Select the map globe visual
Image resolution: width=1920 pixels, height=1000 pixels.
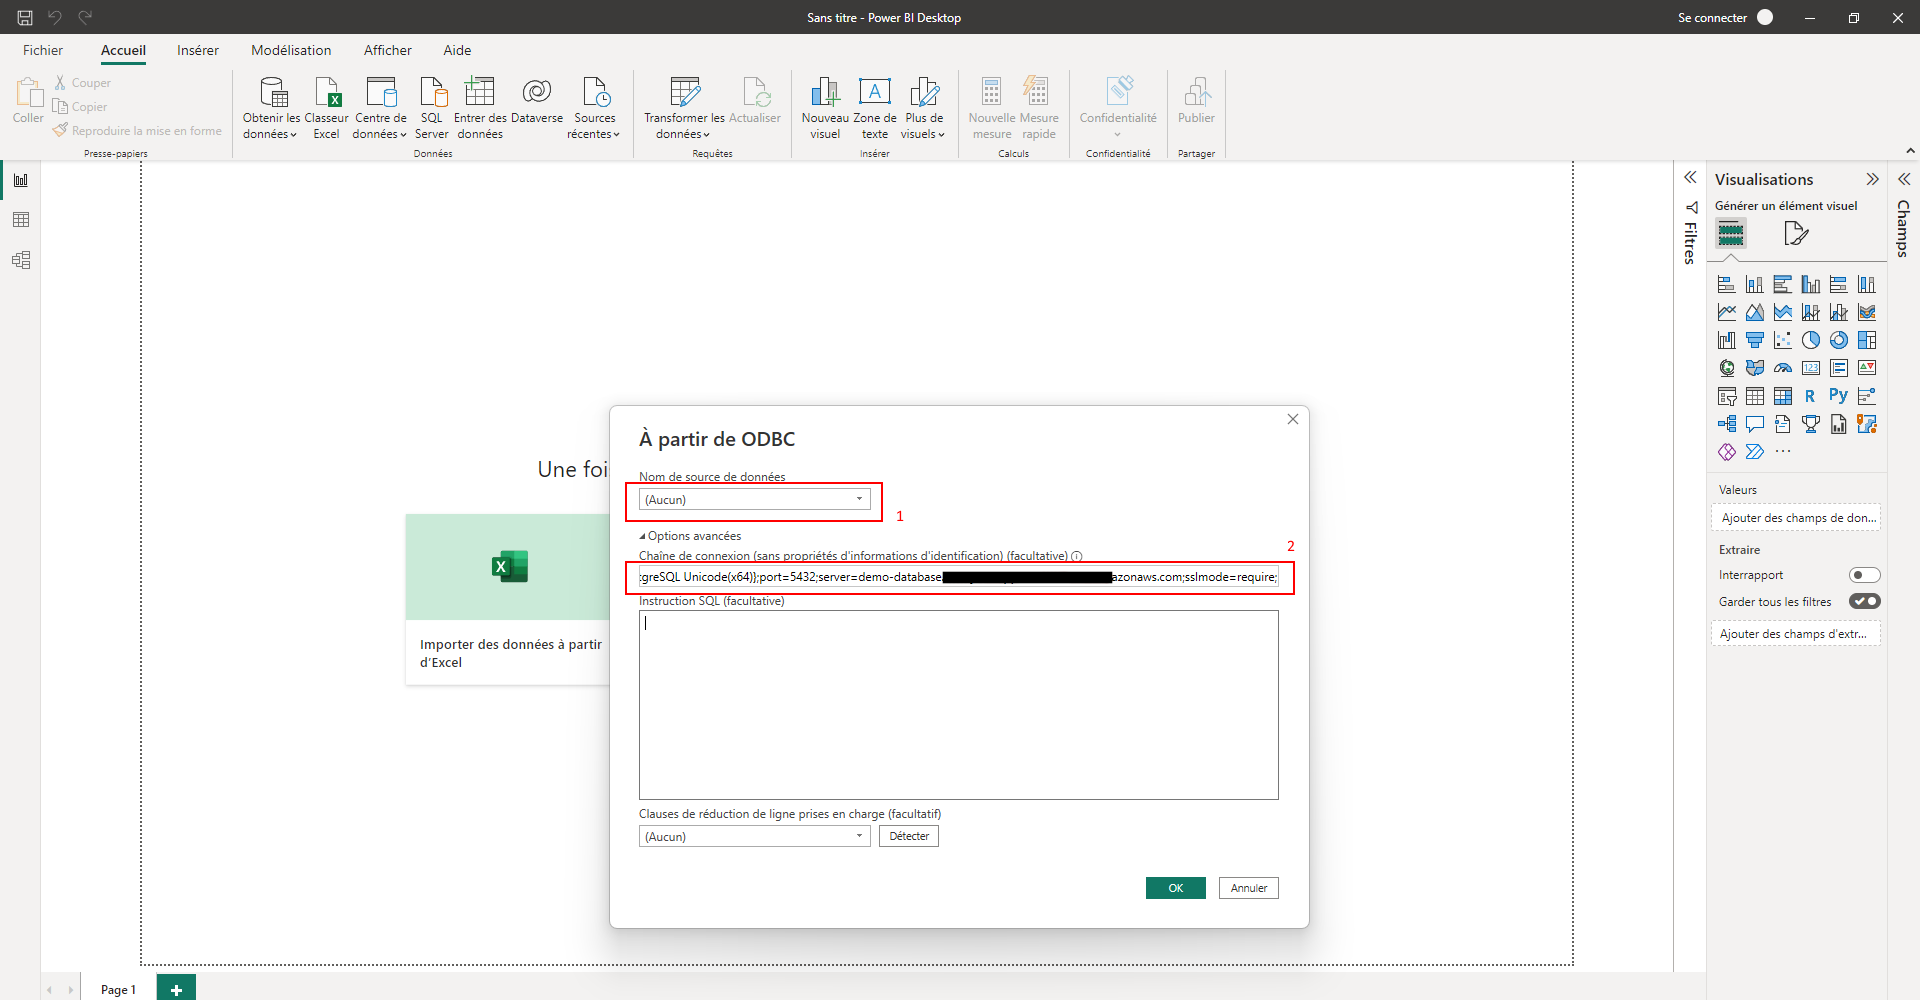[1727, 368]
